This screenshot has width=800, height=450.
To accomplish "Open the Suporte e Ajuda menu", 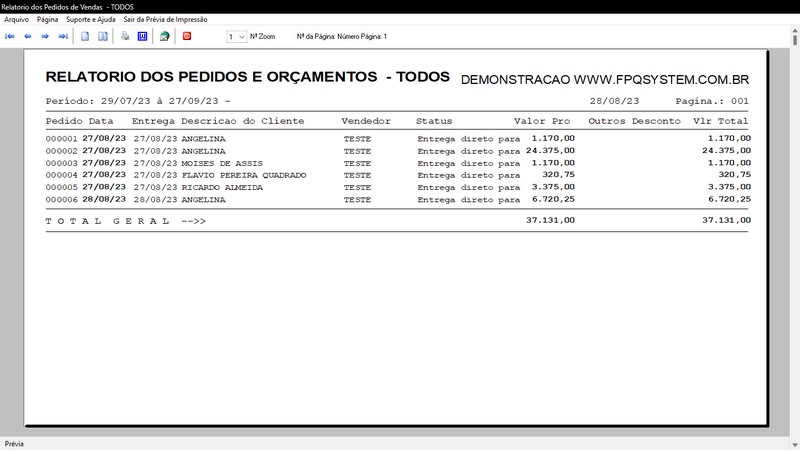I will 91,19.
